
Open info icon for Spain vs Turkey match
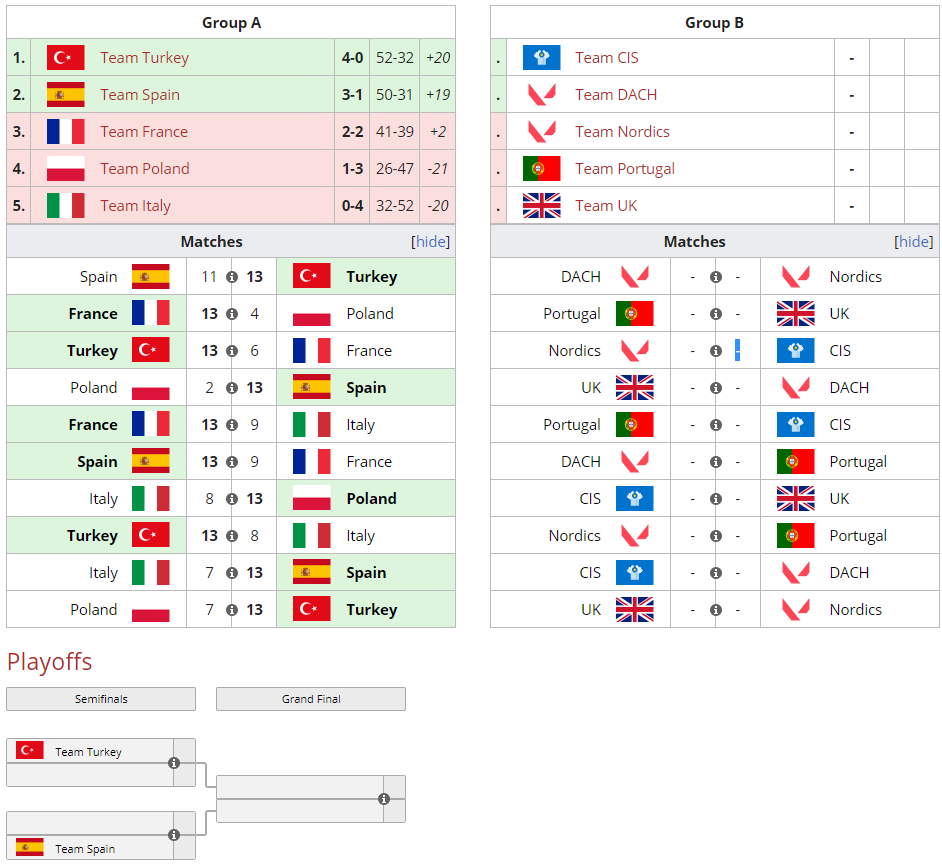tap(232, 277)
